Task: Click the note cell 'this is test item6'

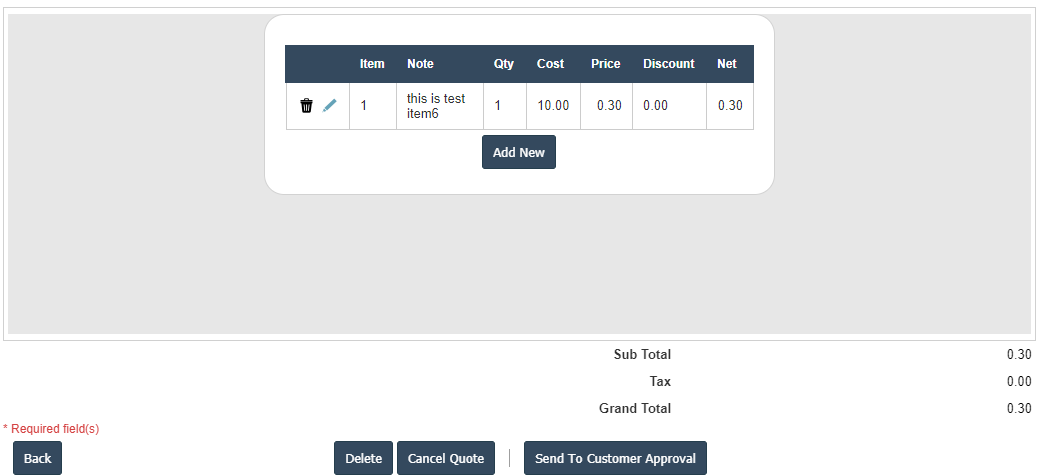Action: pos(436,106)
